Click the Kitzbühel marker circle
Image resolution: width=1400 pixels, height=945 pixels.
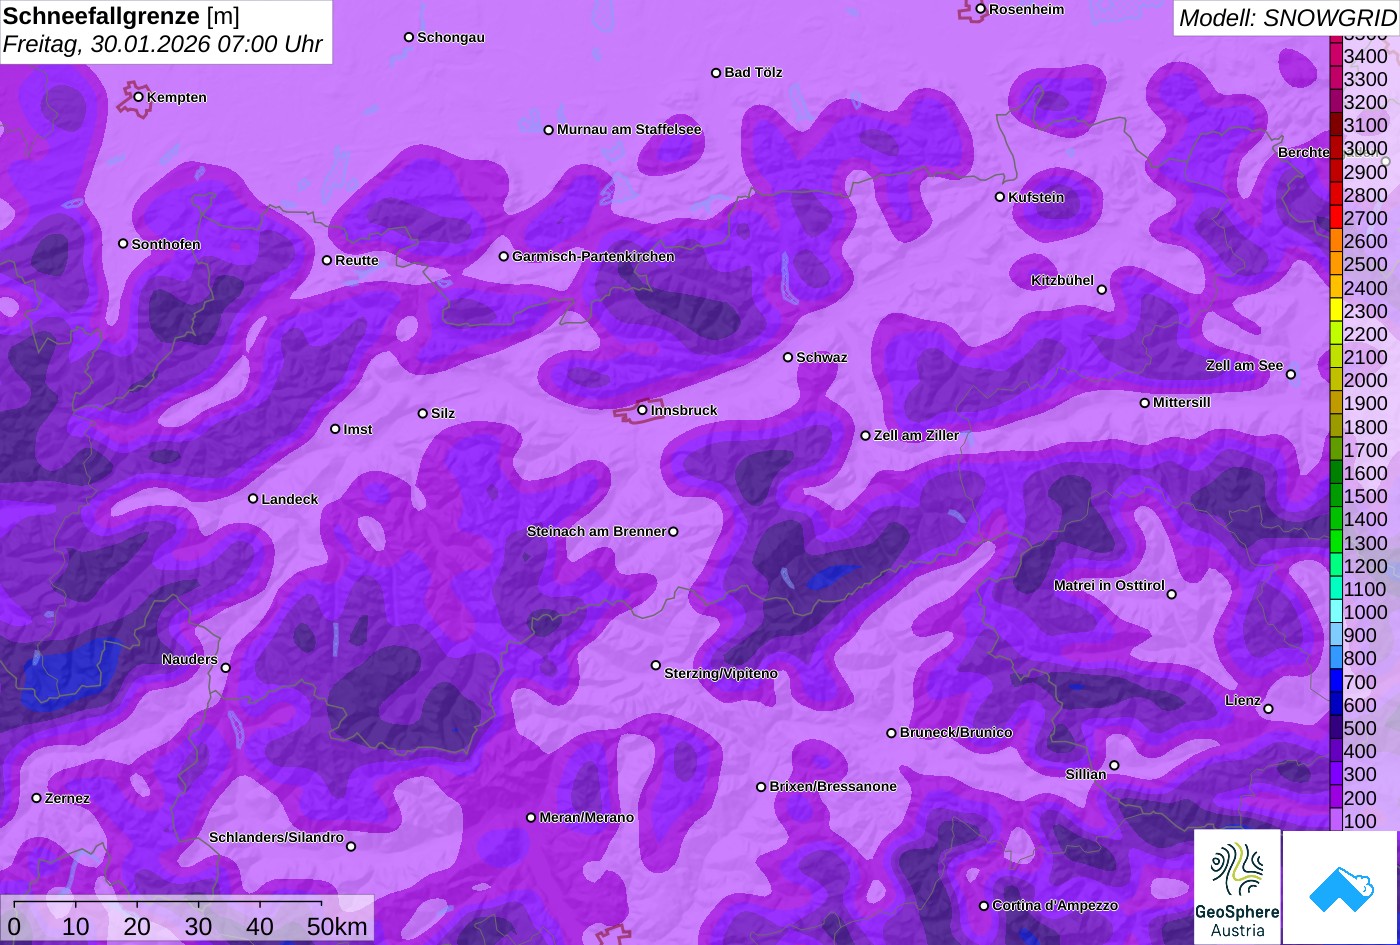[1102, 290]
